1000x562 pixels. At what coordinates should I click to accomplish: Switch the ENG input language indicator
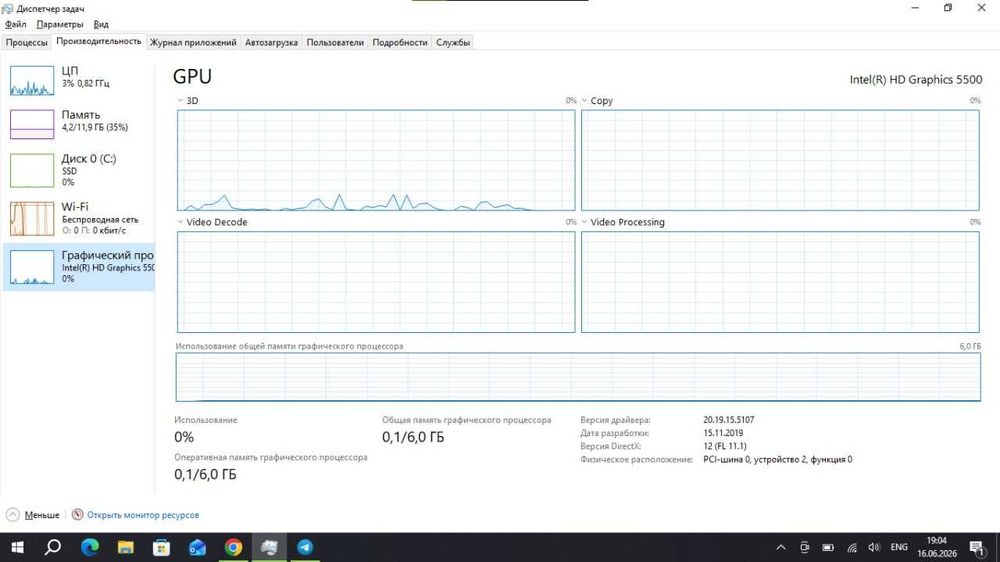[x=899, y=547]
